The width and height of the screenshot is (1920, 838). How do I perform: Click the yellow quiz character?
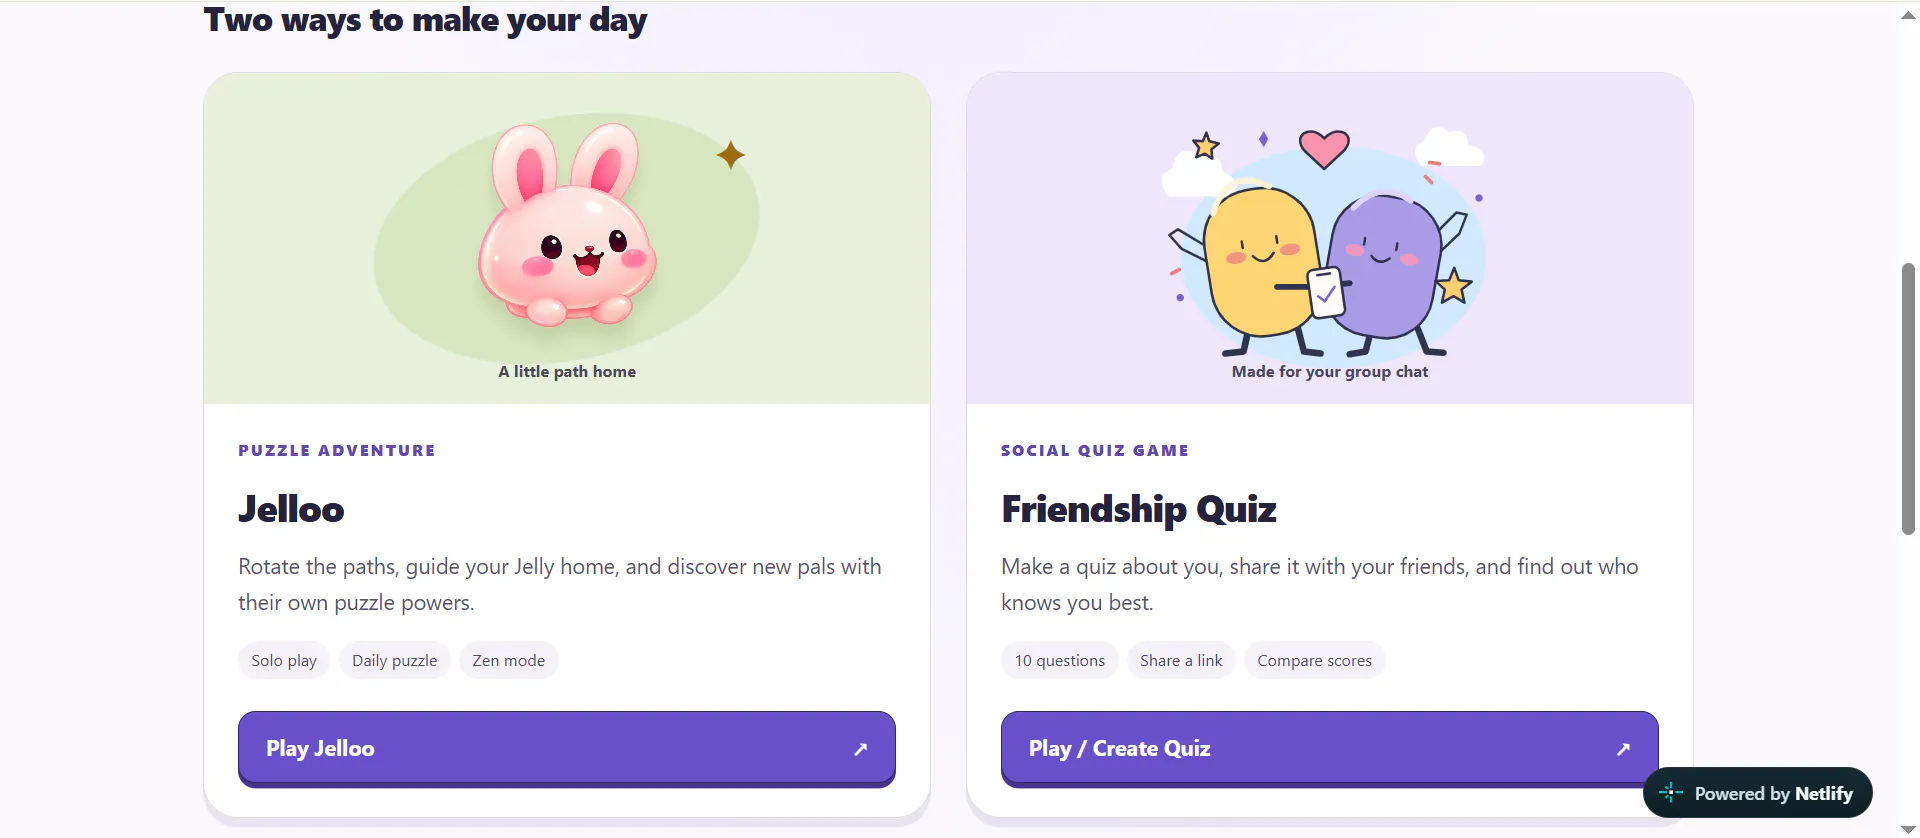1260,267
